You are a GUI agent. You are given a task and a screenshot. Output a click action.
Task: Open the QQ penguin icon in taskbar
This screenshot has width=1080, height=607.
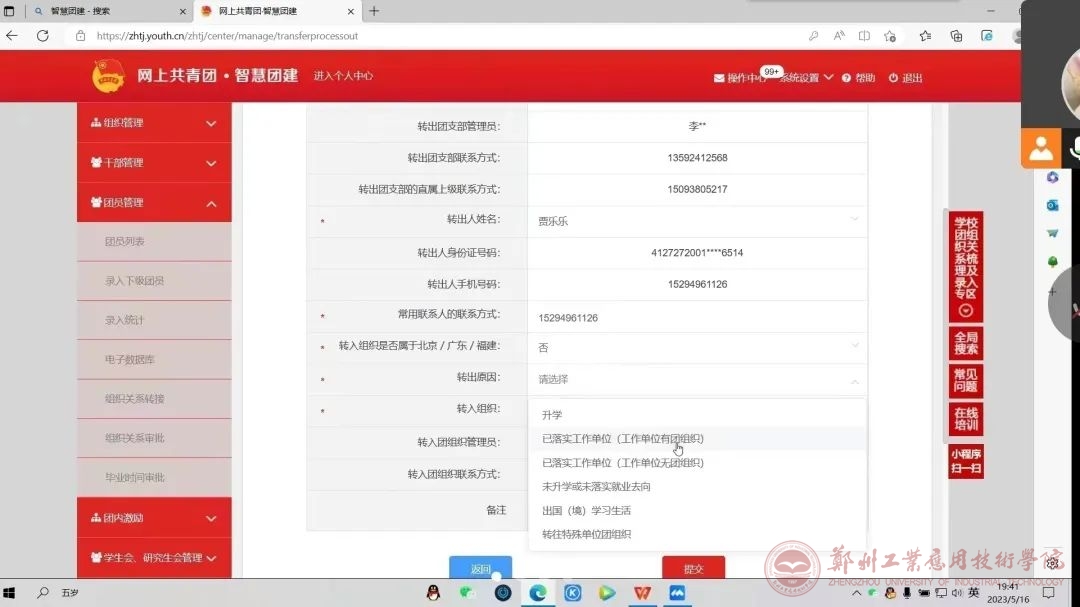[433, 593]
